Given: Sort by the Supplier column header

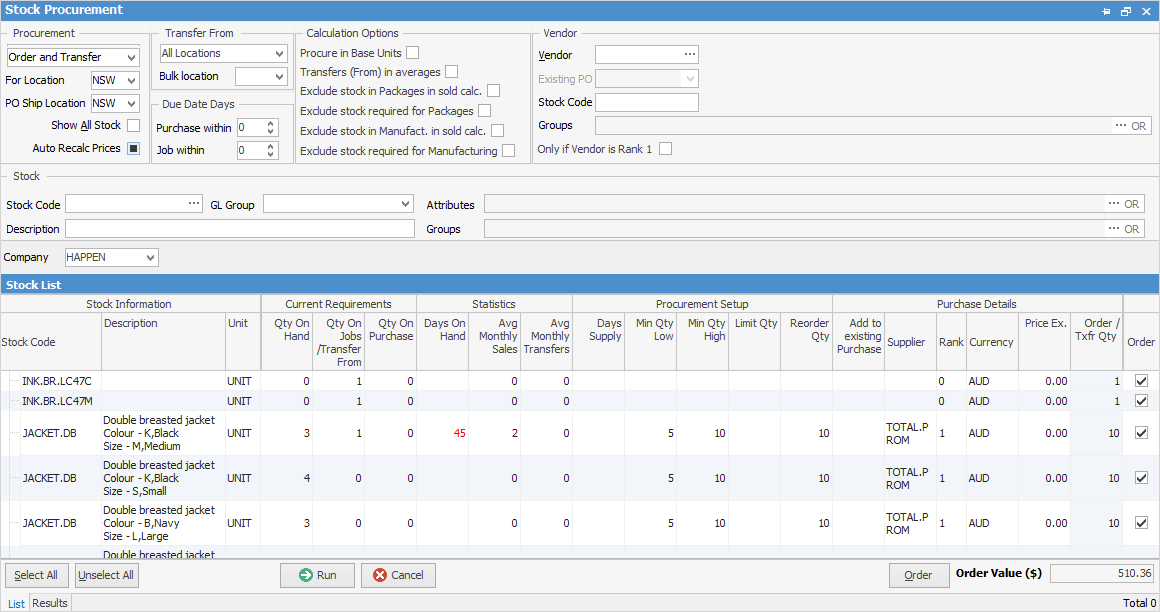Looking at the screenshot, I should click(x=906, y=342).
